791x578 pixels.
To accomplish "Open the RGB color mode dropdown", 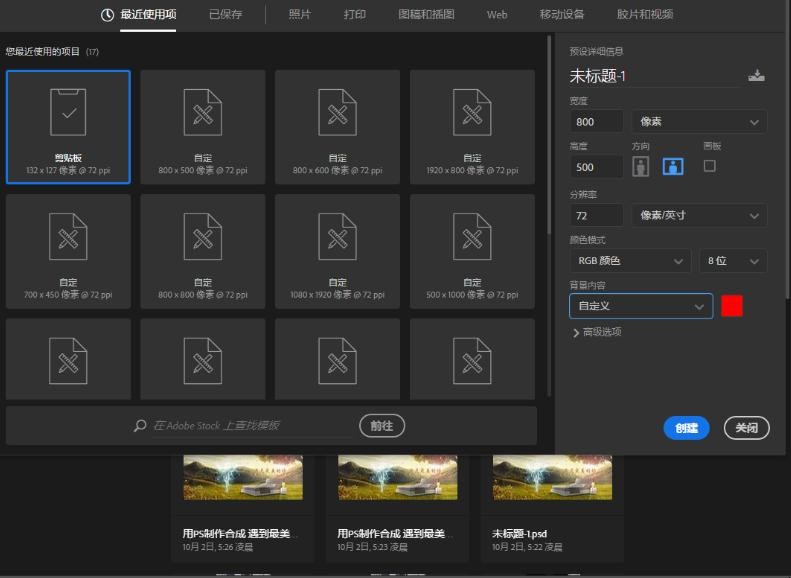I will pyautogui.click(x=630, y=261).
